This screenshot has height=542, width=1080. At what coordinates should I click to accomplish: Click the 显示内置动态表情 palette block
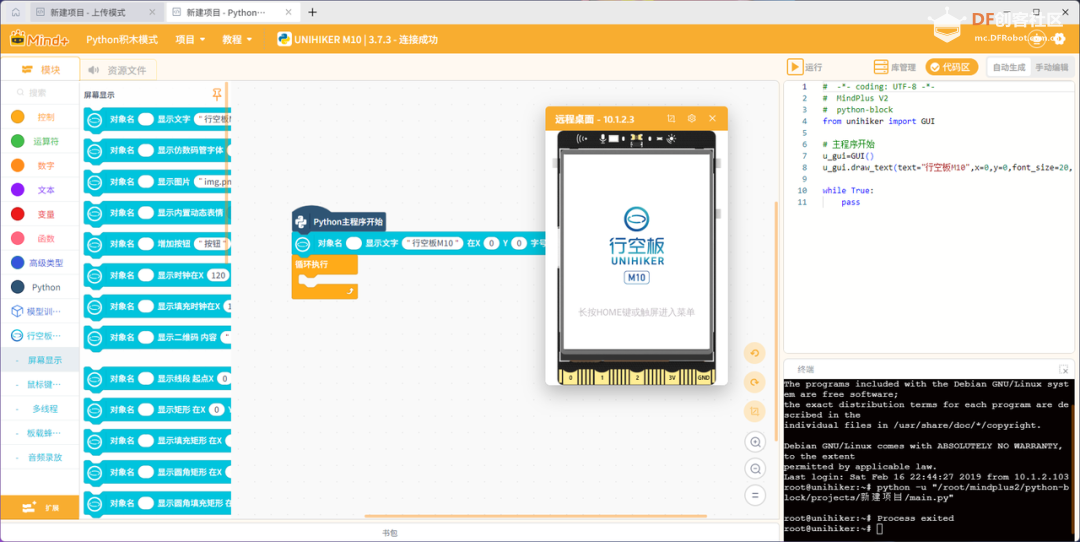(157, 213)
